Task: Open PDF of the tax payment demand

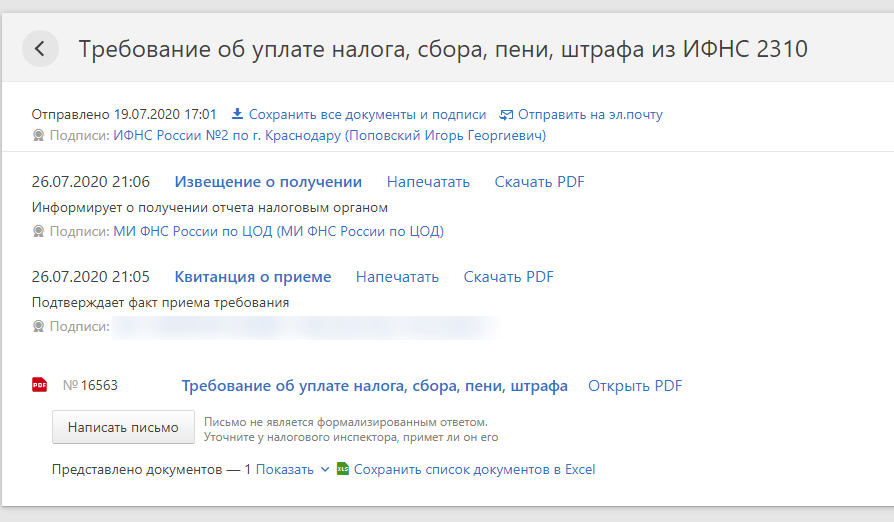Action: coord(634,386)
